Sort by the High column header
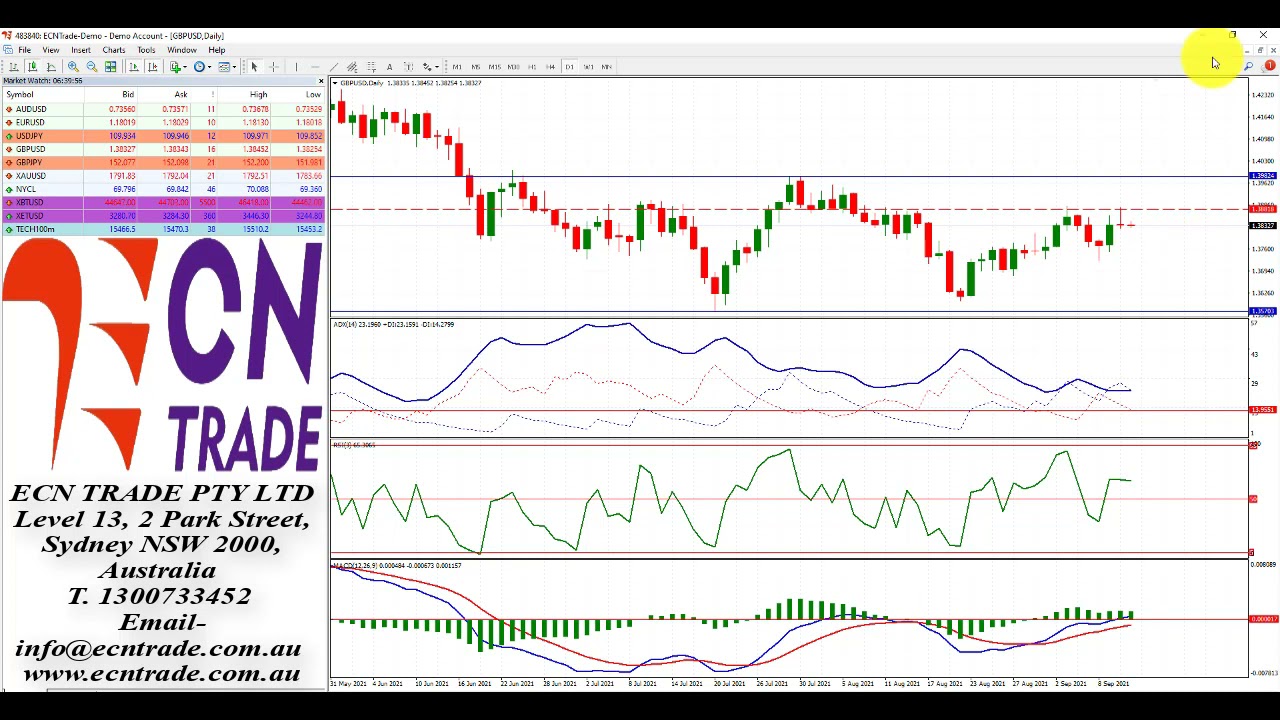 246,95
